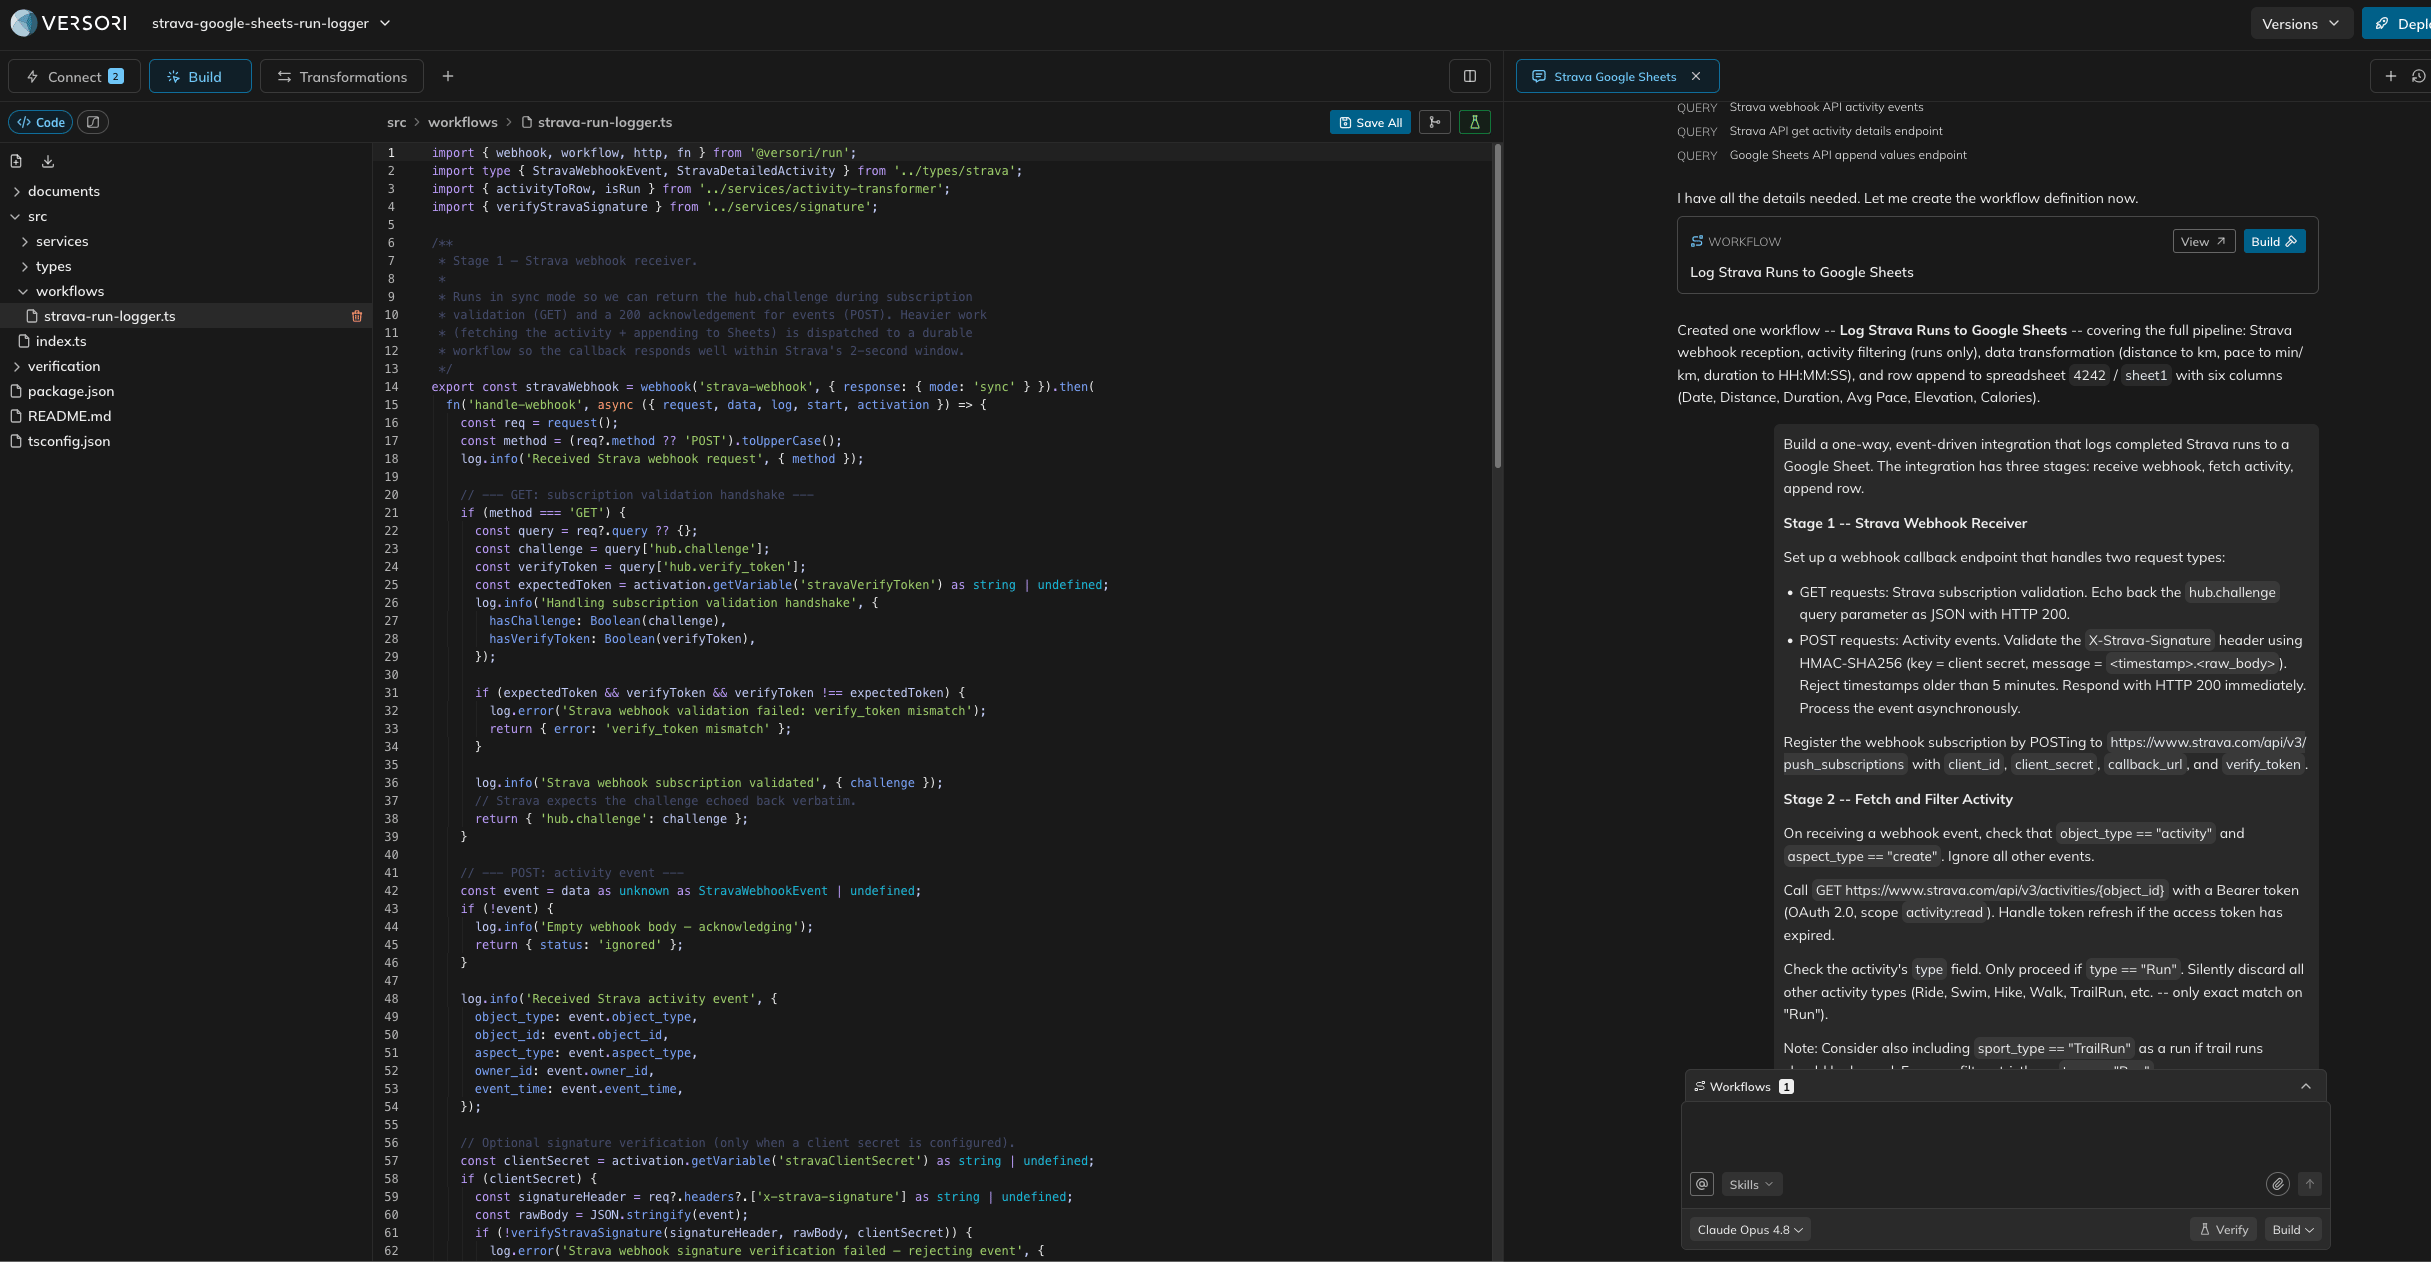Click the View button on workflow card
The image size is (2431, 1262).
(2203, 241)
